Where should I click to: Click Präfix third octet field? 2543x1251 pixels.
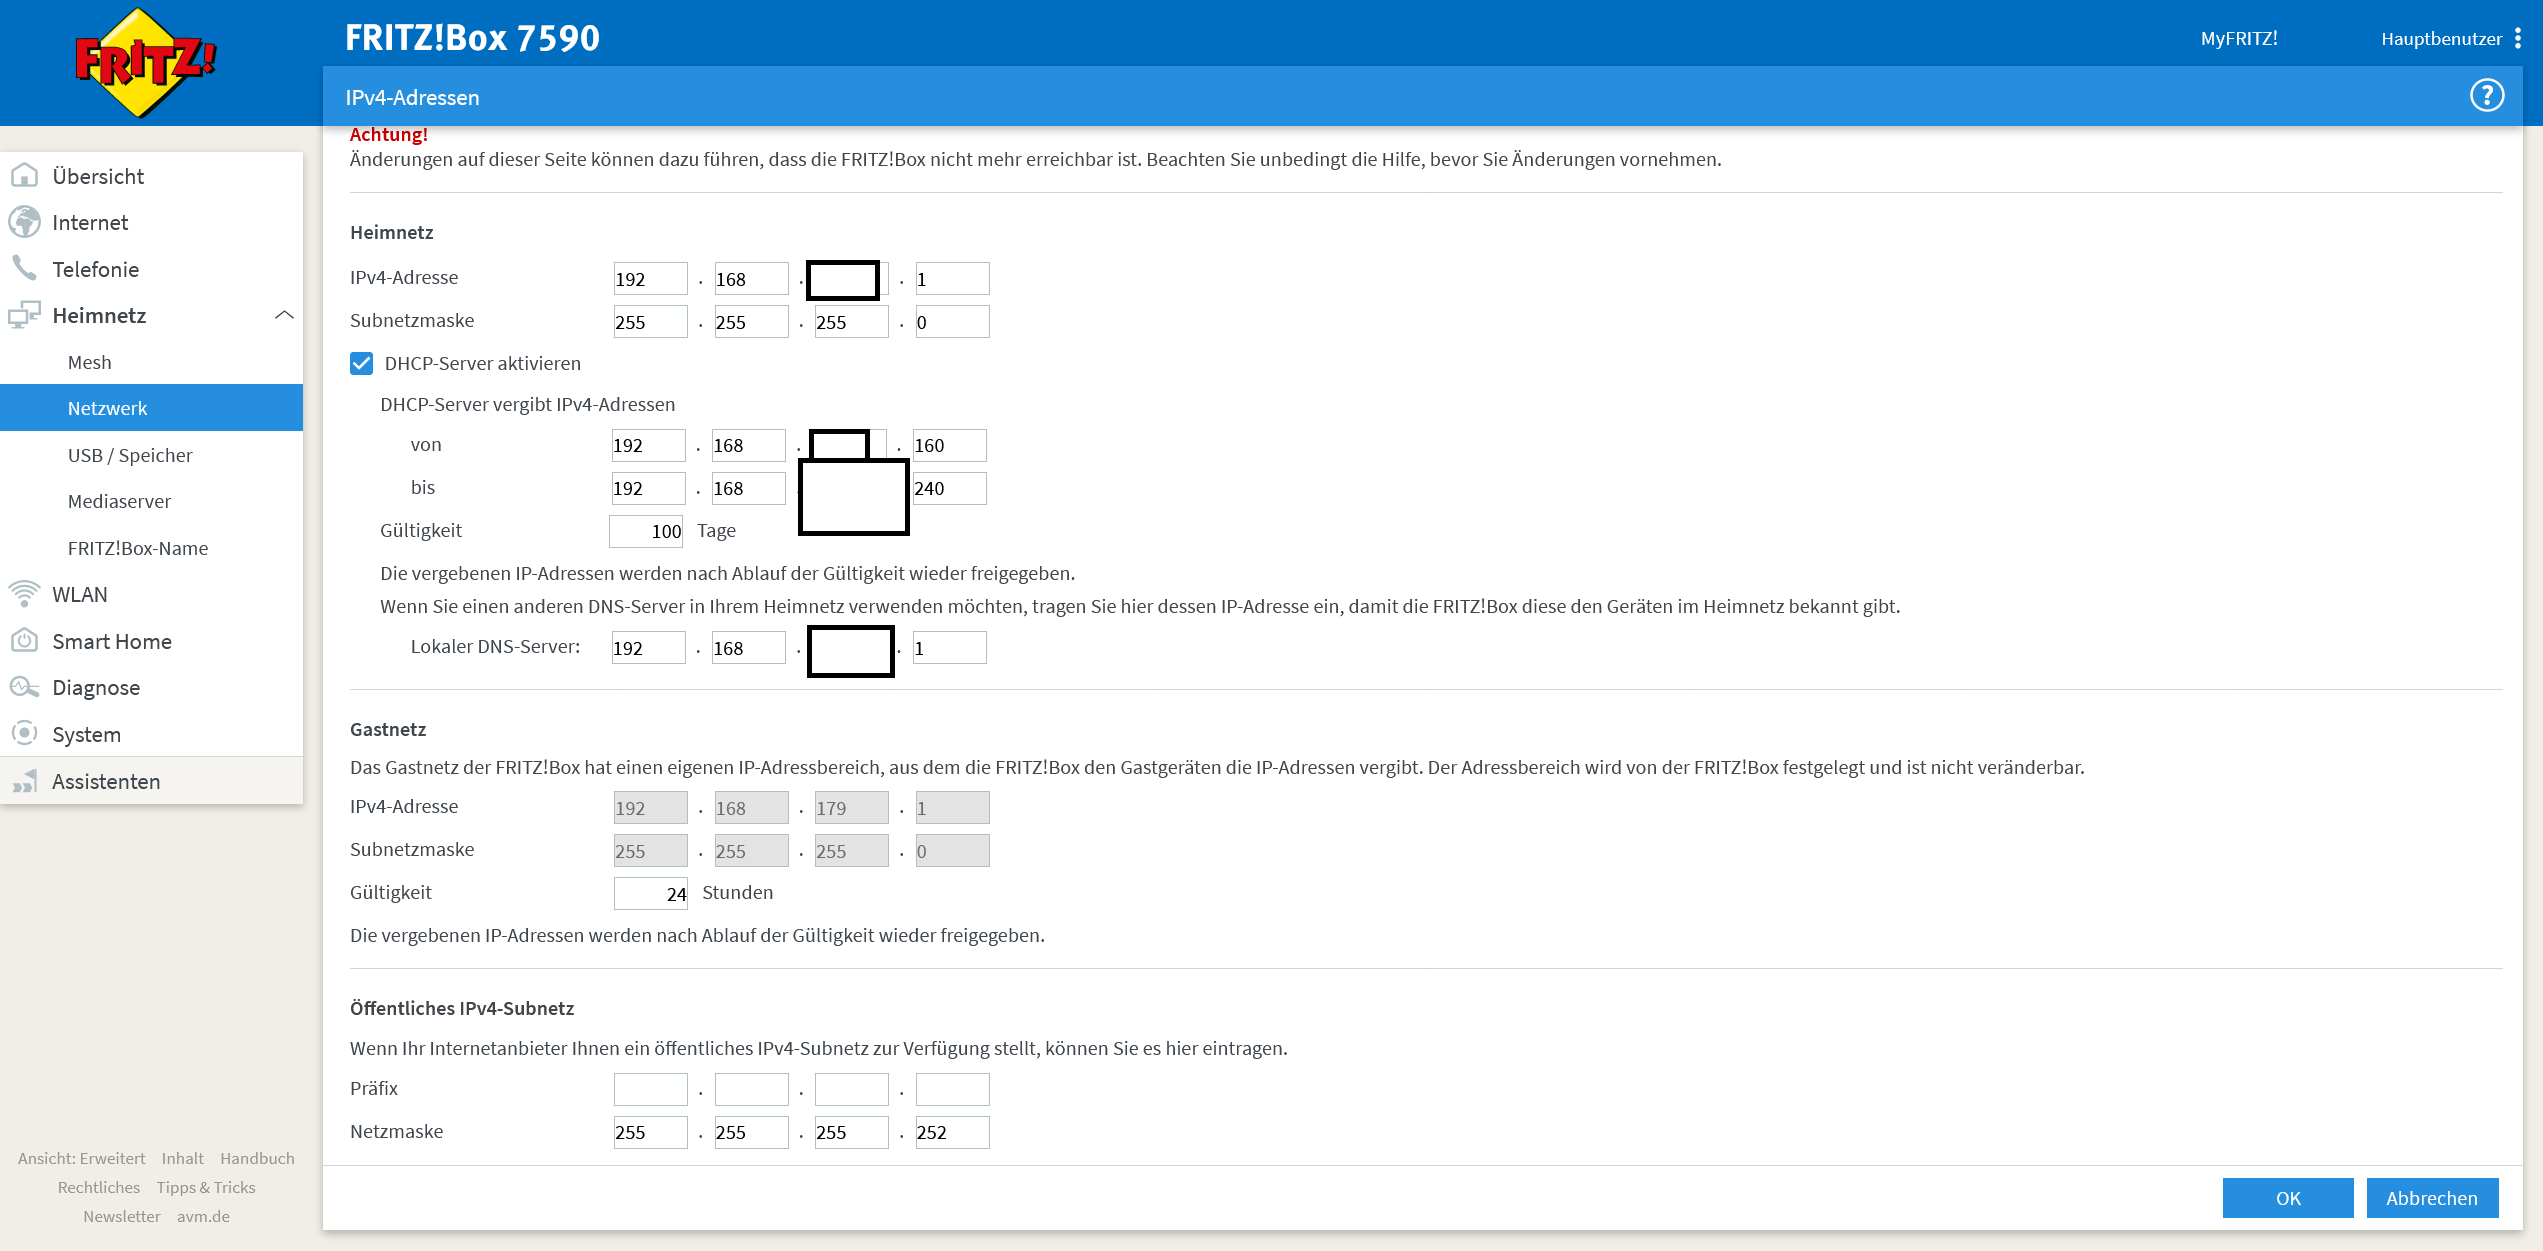click(852, 1089)
